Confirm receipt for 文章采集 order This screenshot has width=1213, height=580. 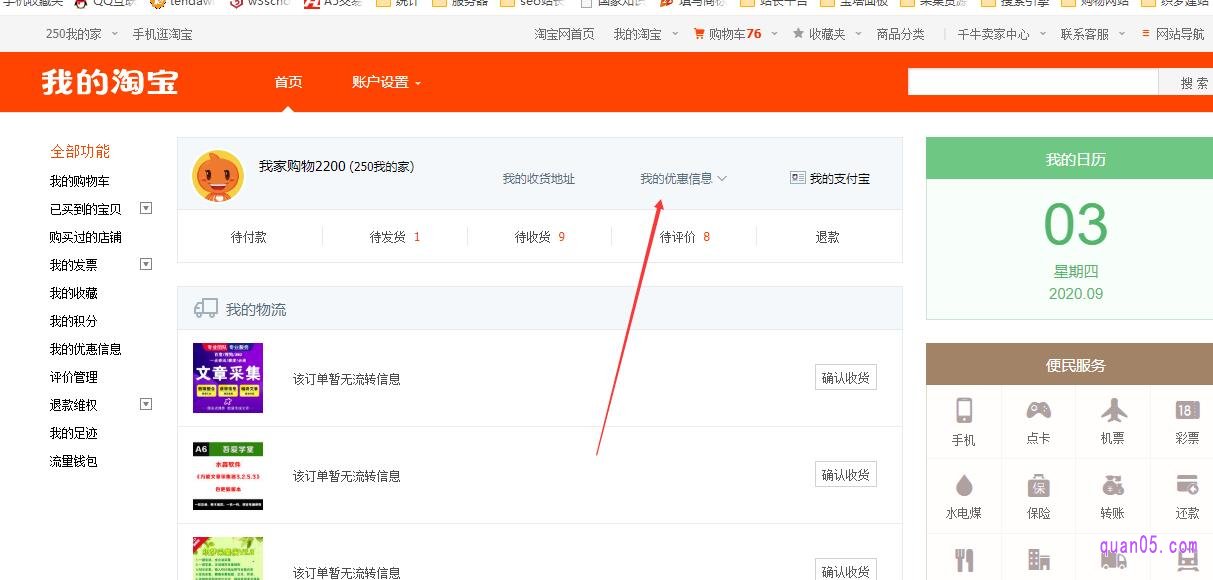[846, 377]
